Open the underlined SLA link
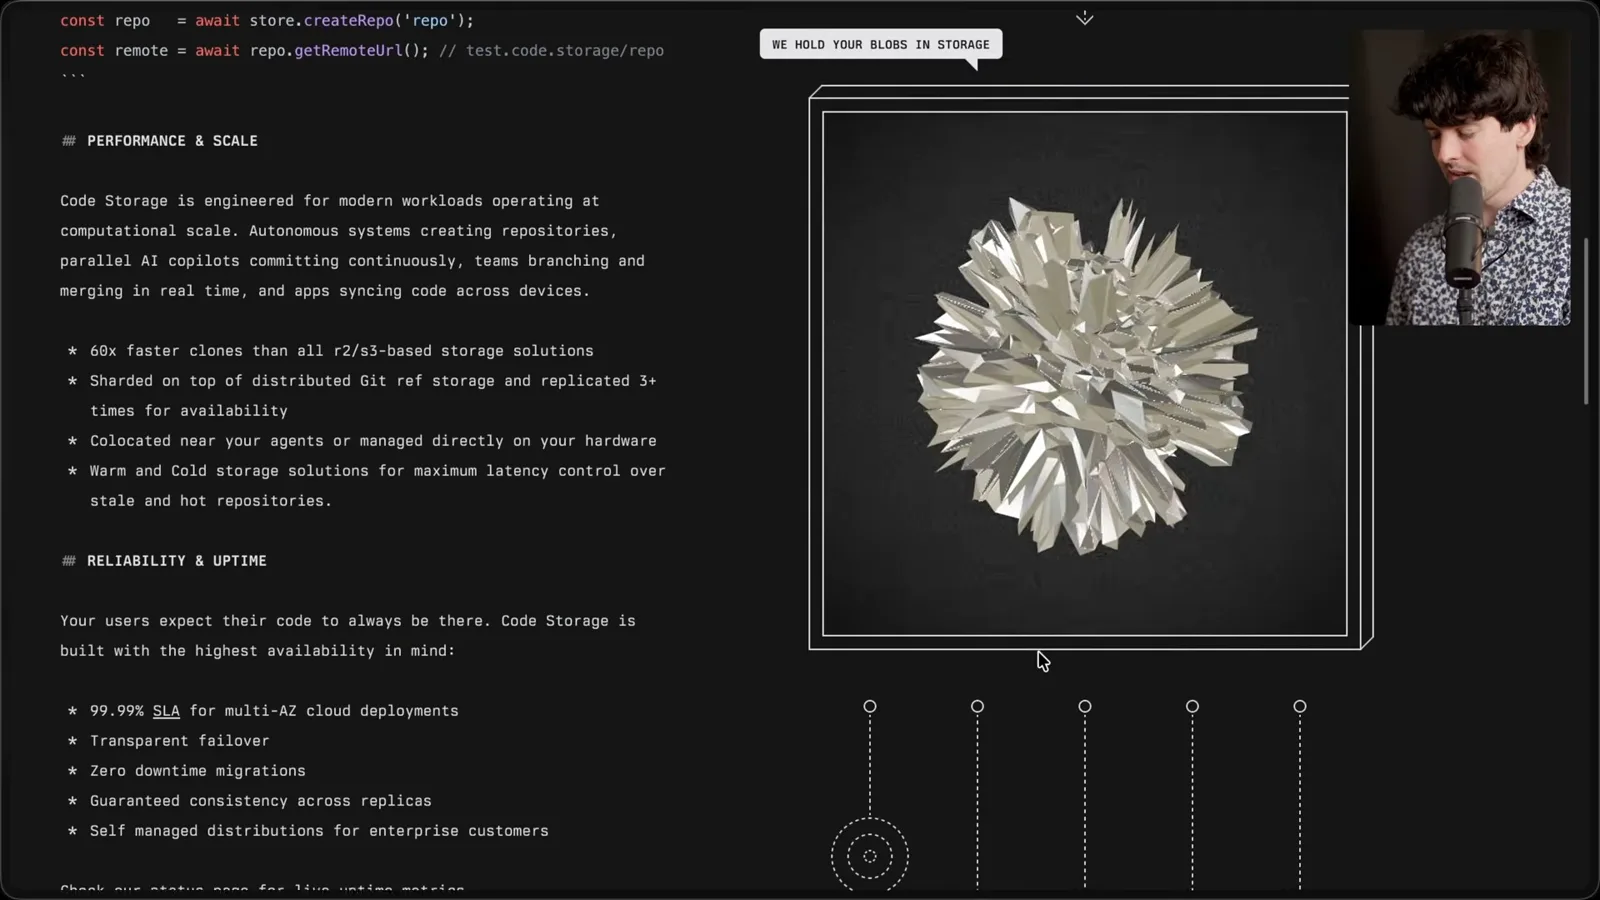 (x=166, y=711)
